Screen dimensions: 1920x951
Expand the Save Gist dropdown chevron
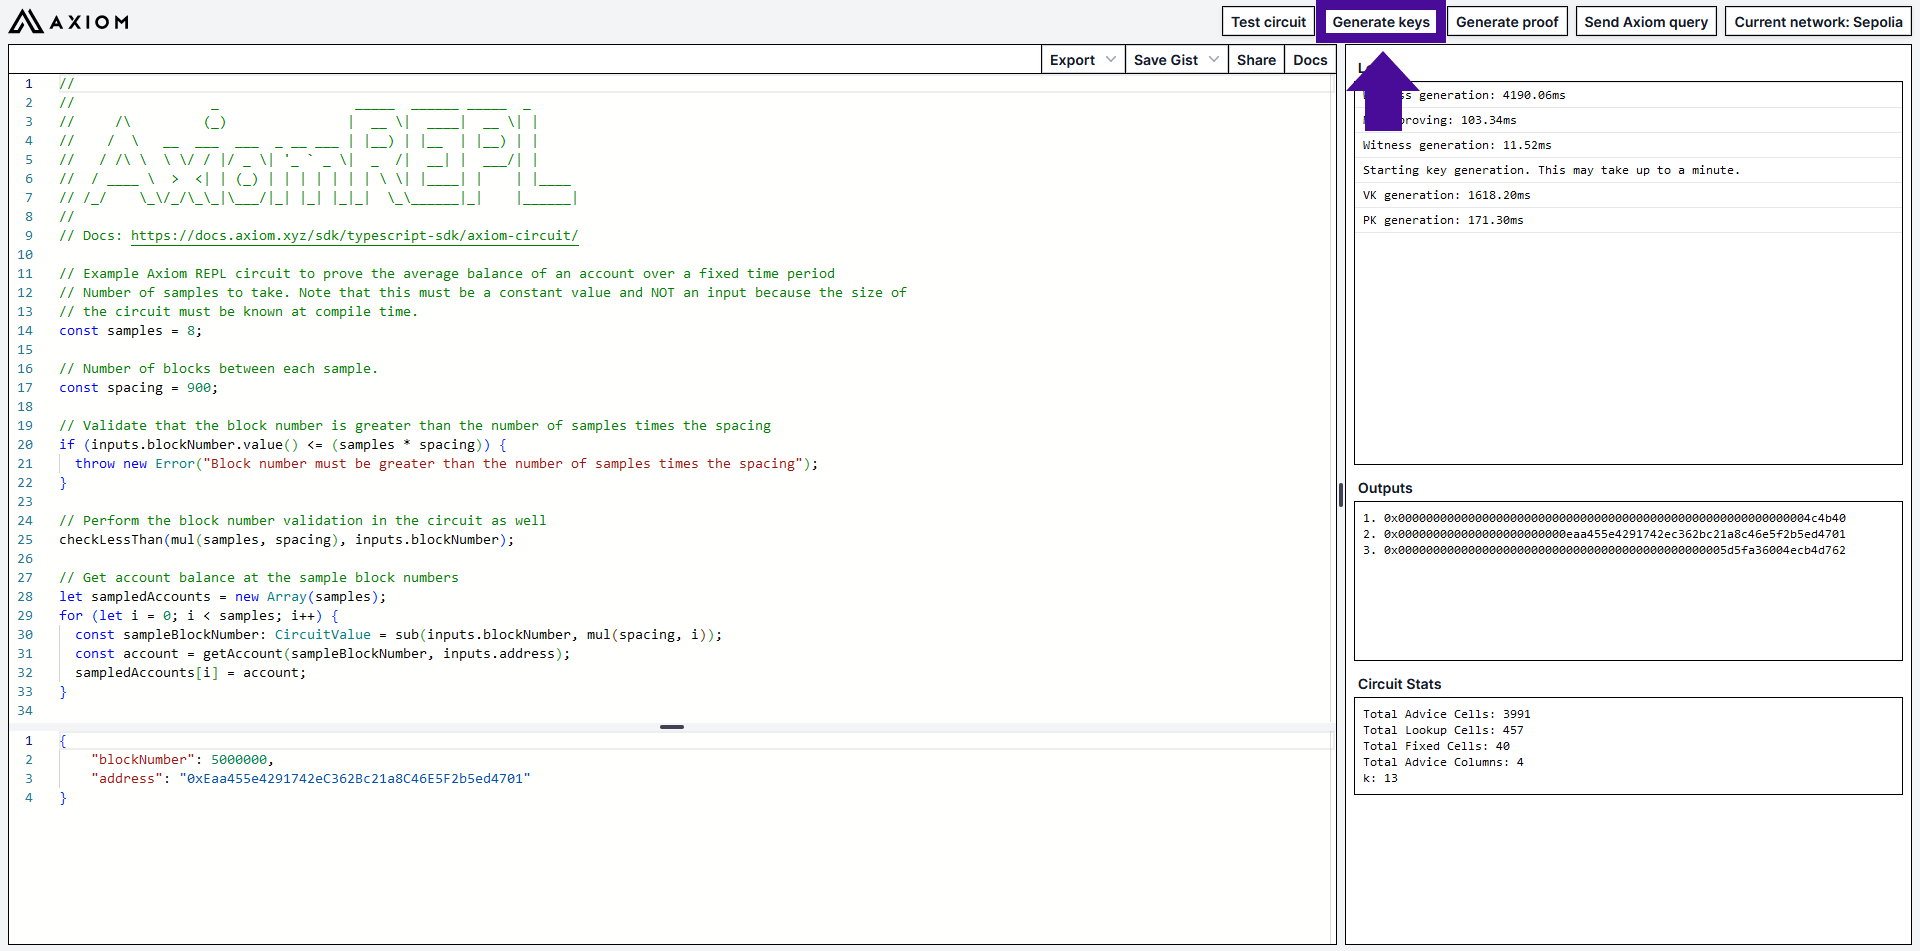point(1213,60)
